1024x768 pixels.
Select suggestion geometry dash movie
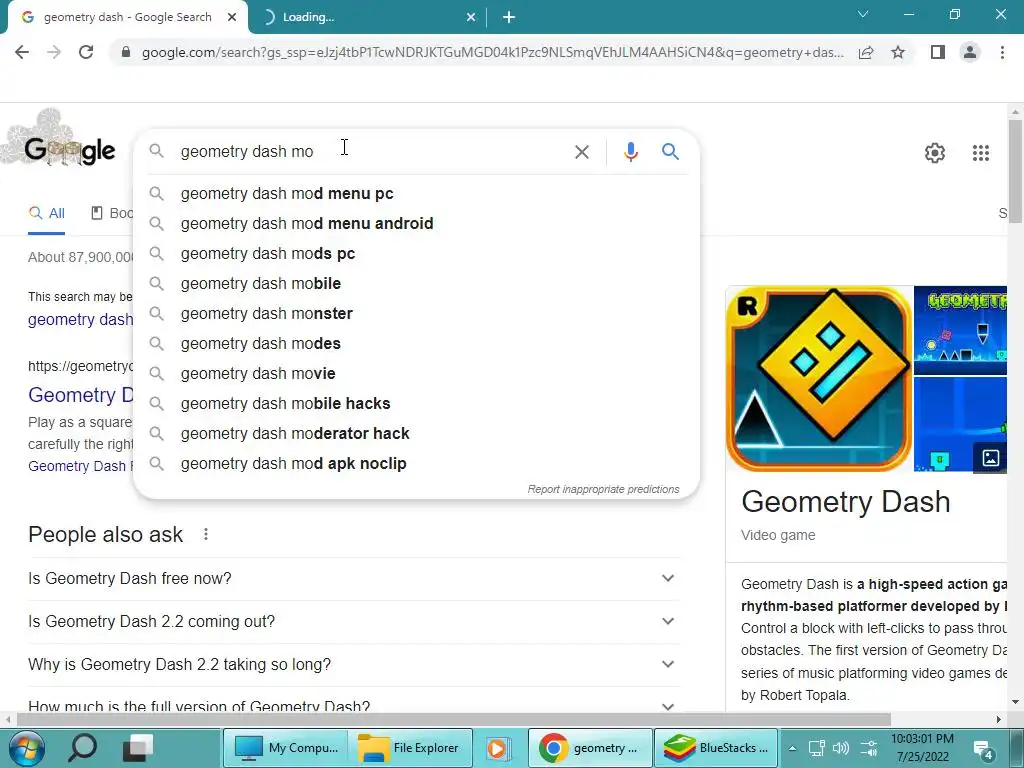point(416,374)
